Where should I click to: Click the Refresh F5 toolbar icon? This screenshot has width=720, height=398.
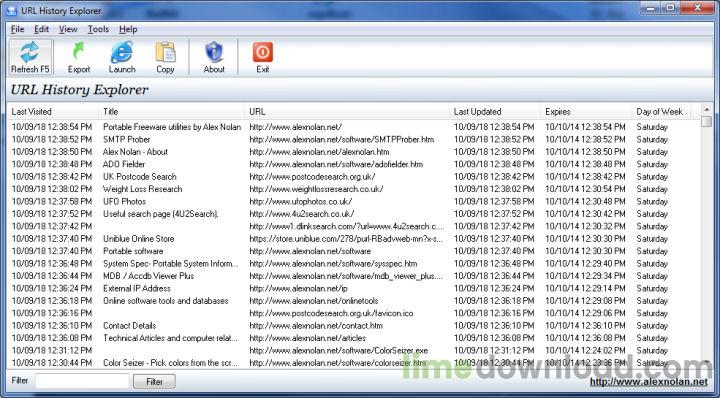coord(30,57)
